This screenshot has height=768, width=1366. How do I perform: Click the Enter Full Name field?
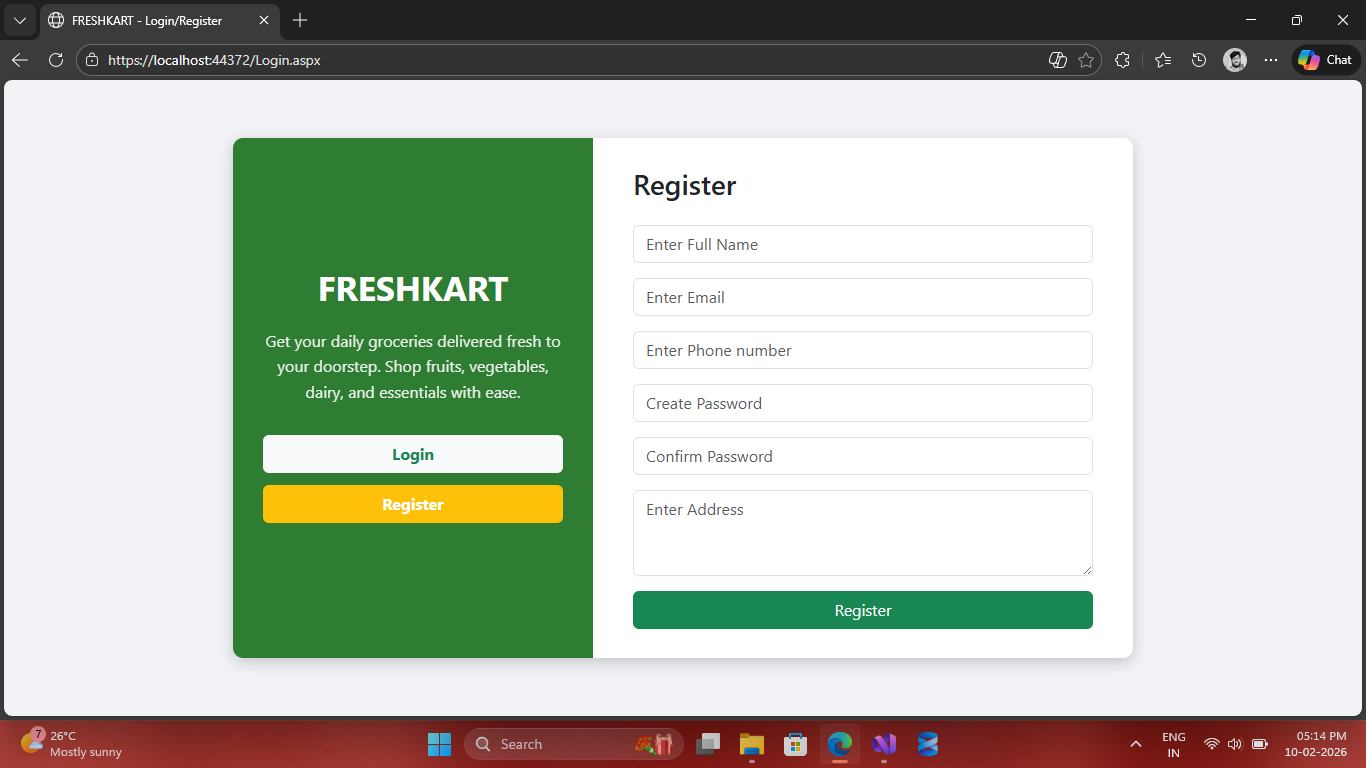pos(862,244)
